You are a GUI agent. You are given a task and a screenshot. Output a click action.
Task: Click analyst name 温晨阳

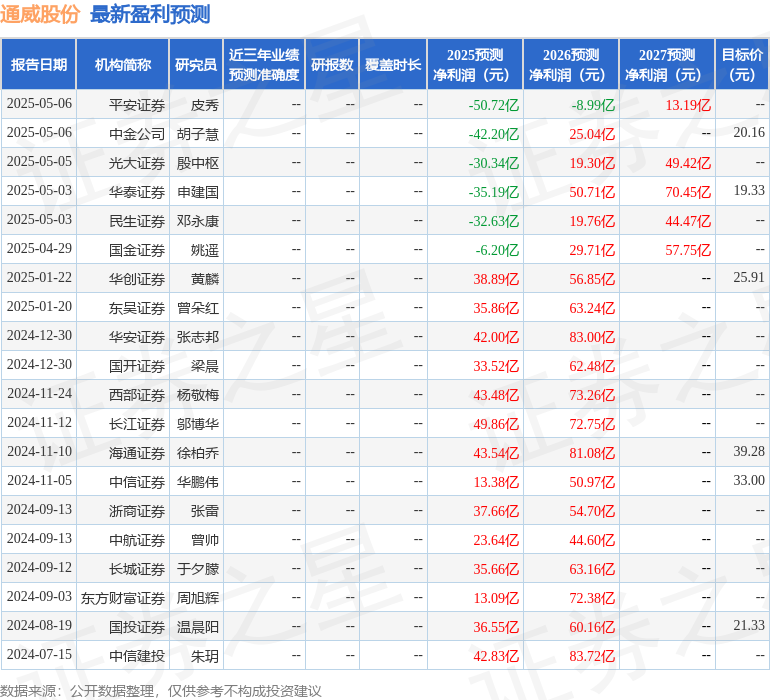tap(198, 626)
